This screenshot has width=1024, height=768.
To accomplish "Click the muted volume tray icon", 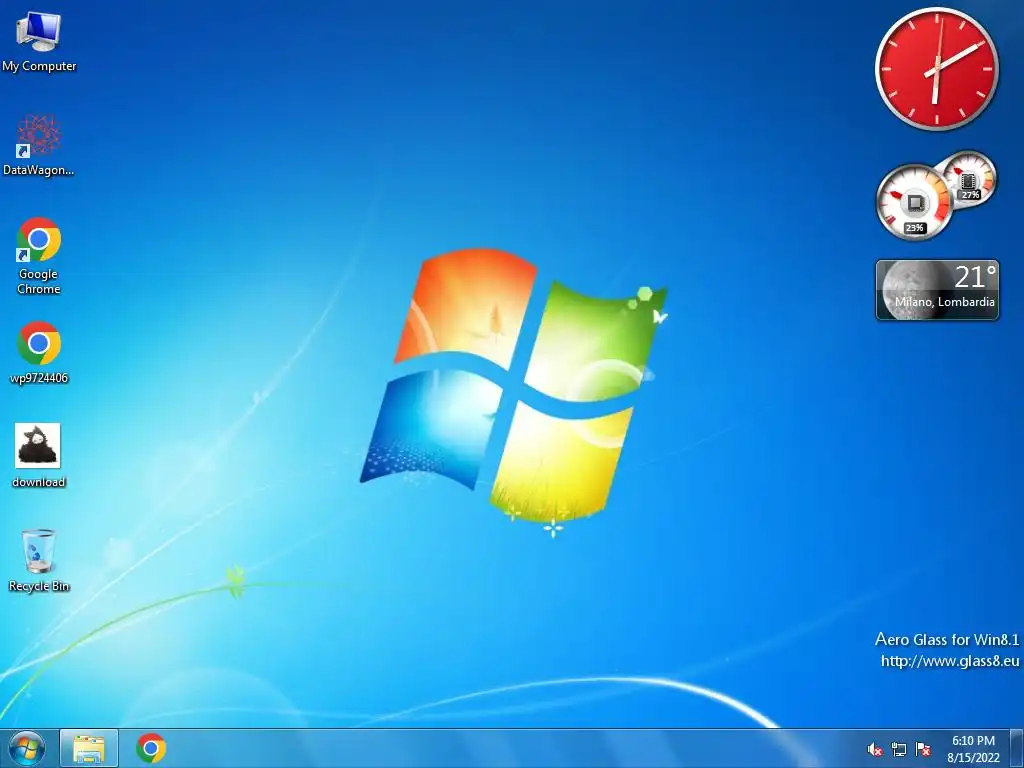I will tap(875, 750).
